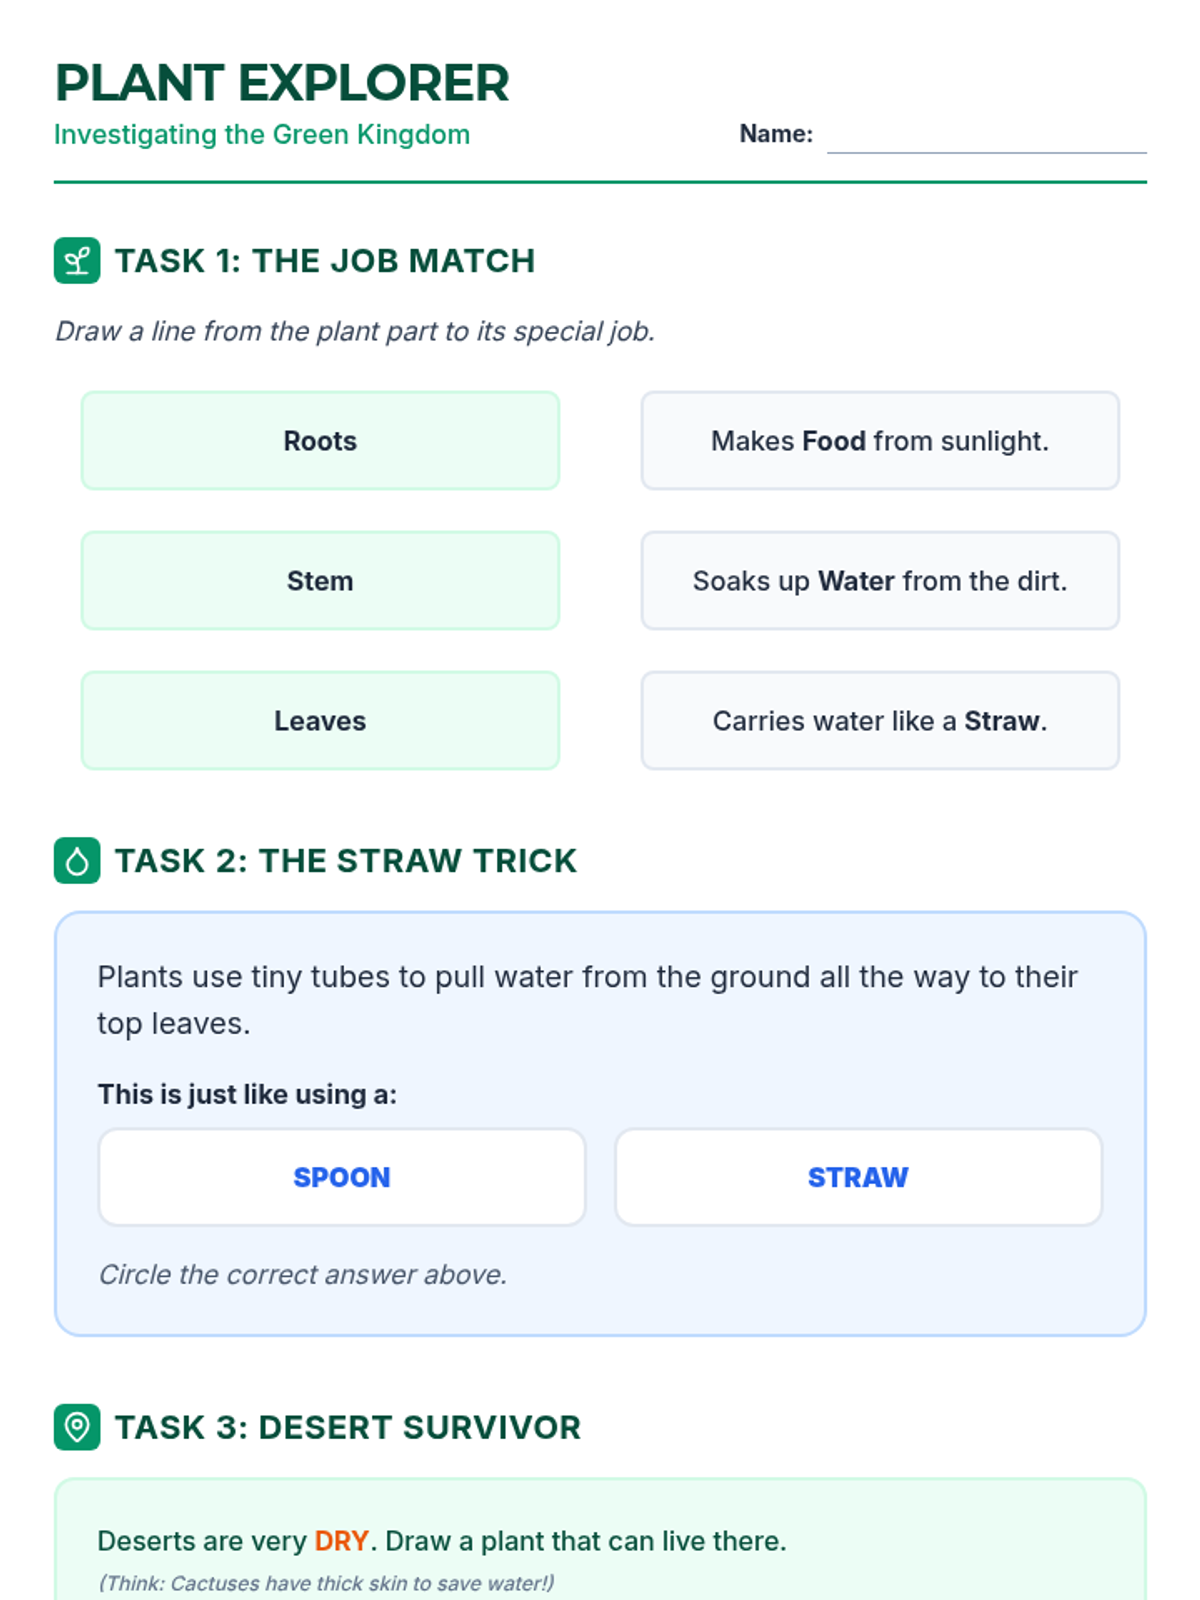Click the 'Makes Food from sunlight' job card
Screen dimensions: 1200x1600
coord(880,441)
